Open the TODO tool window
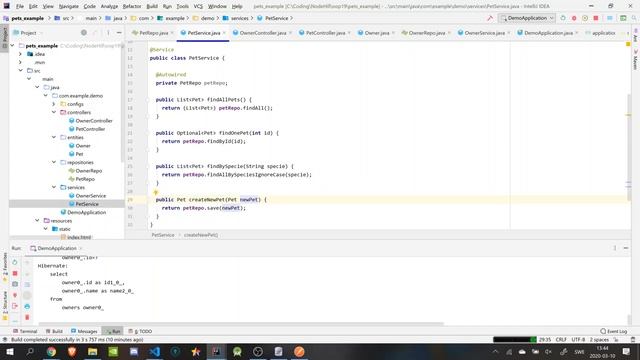The width and height of the screenshot is (640, 360). click(x=140, y=331)
